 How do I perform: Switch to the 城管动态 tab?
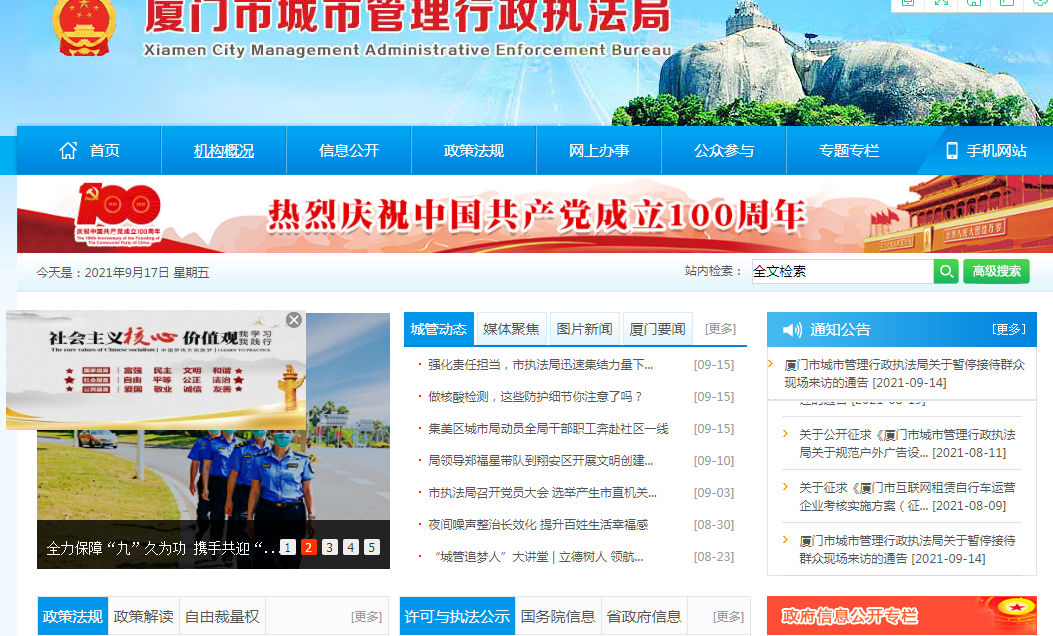click(x=439, y=329)
